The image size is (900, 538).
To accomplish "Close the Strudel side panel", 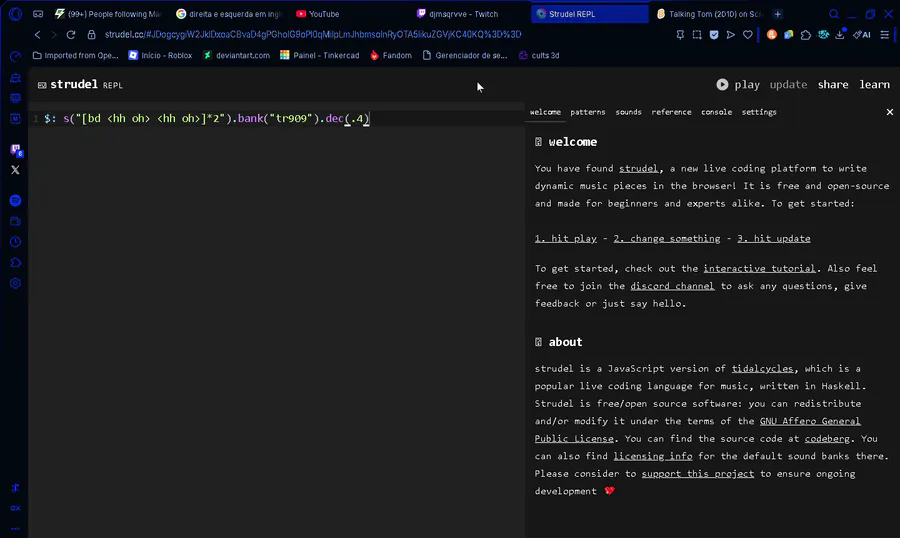I will click(x=890, y=112).
